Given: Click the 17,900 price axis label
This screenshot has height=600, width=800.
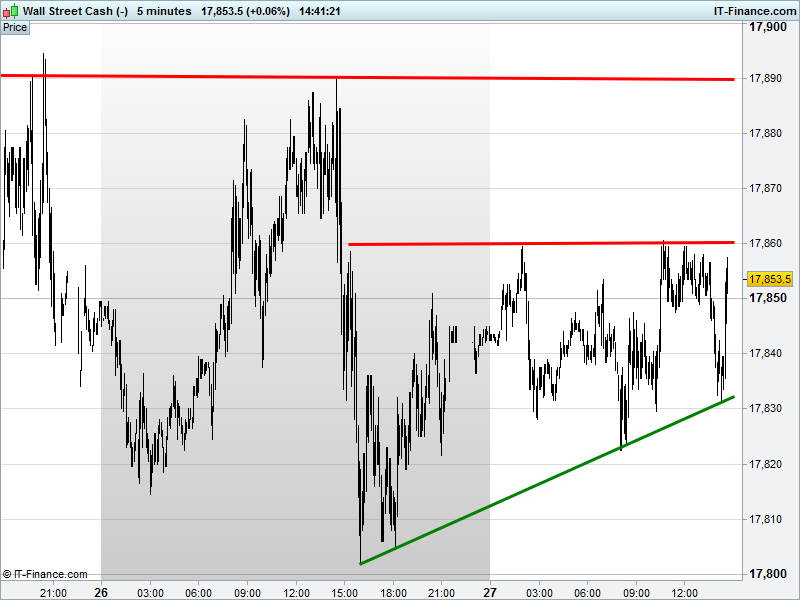Looking at the screenshot, I should (767, 27).
